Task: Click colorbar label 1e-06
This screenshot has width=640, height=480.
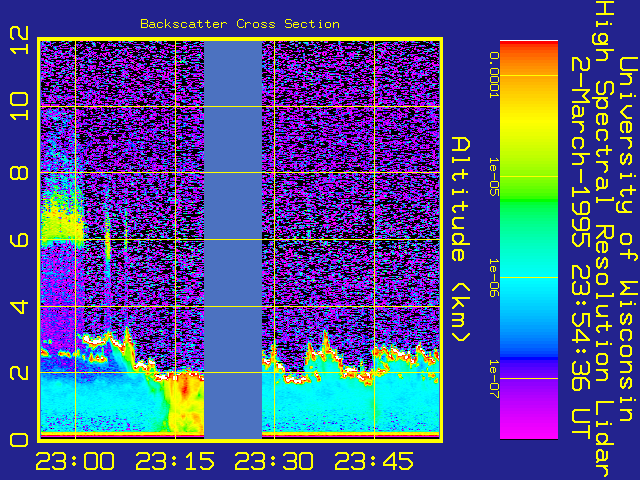Action: pos(494,278)
